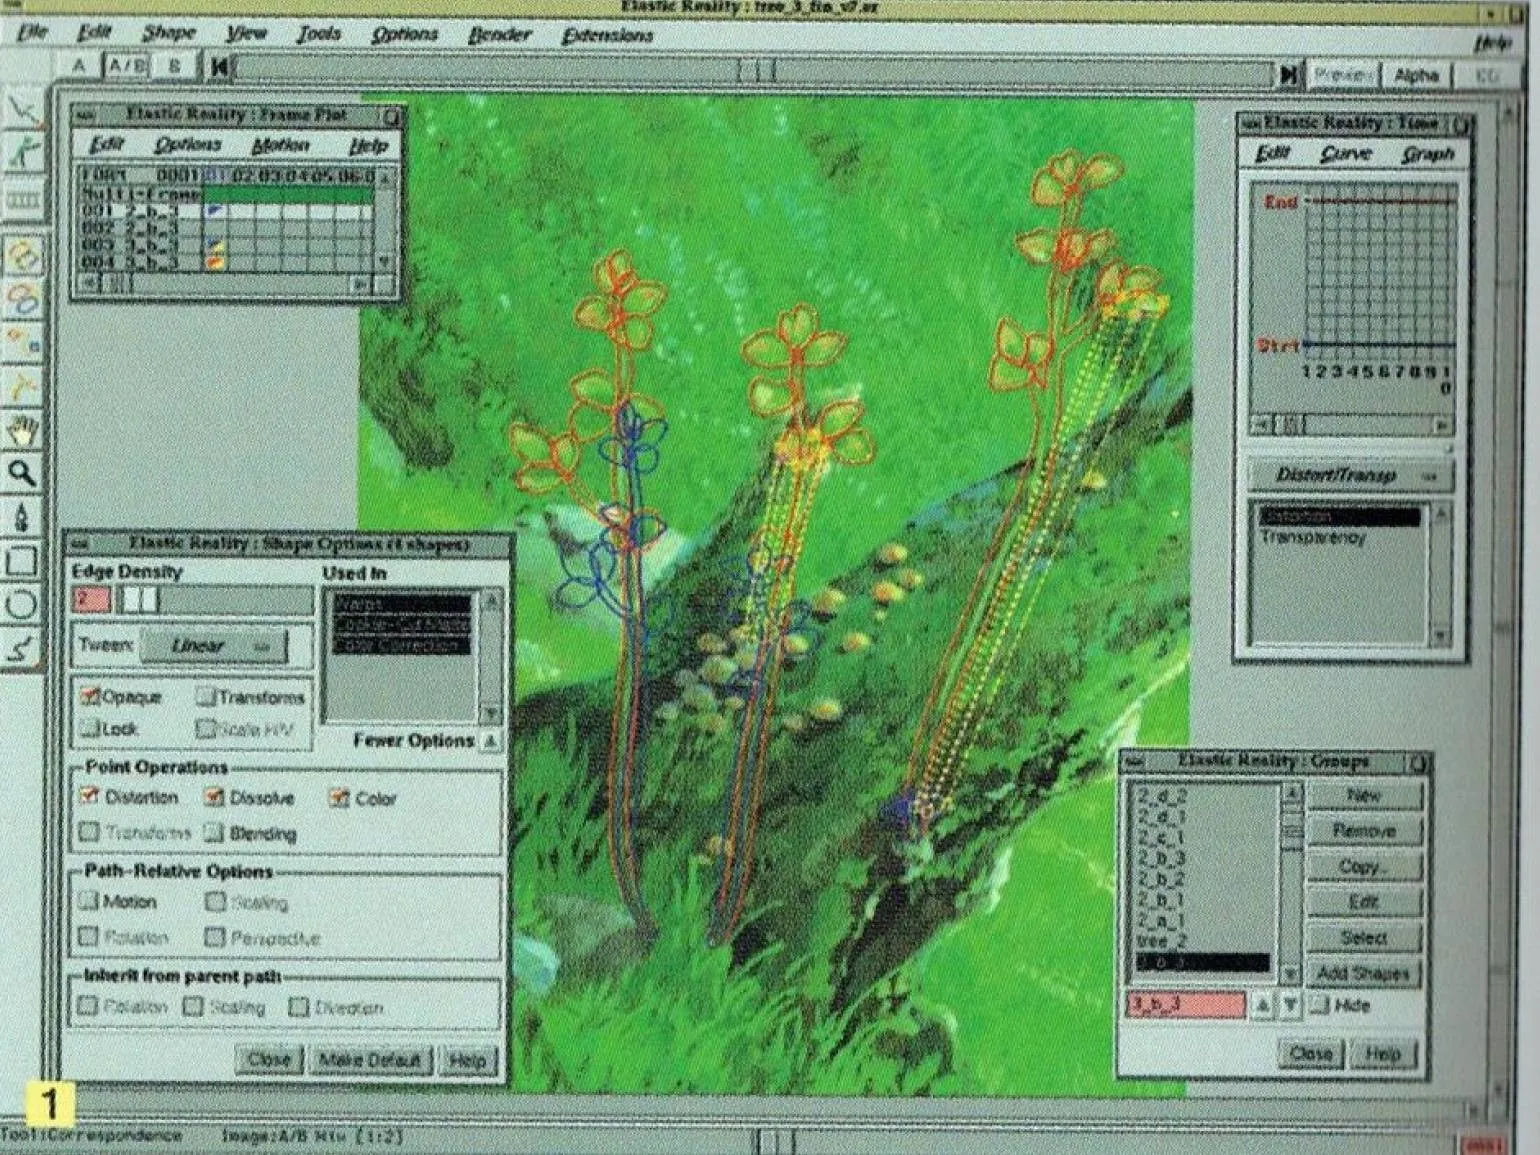1540x1155 pixels.
Task: Toggle the Opaque checkbox
Action: click(91, 696)
